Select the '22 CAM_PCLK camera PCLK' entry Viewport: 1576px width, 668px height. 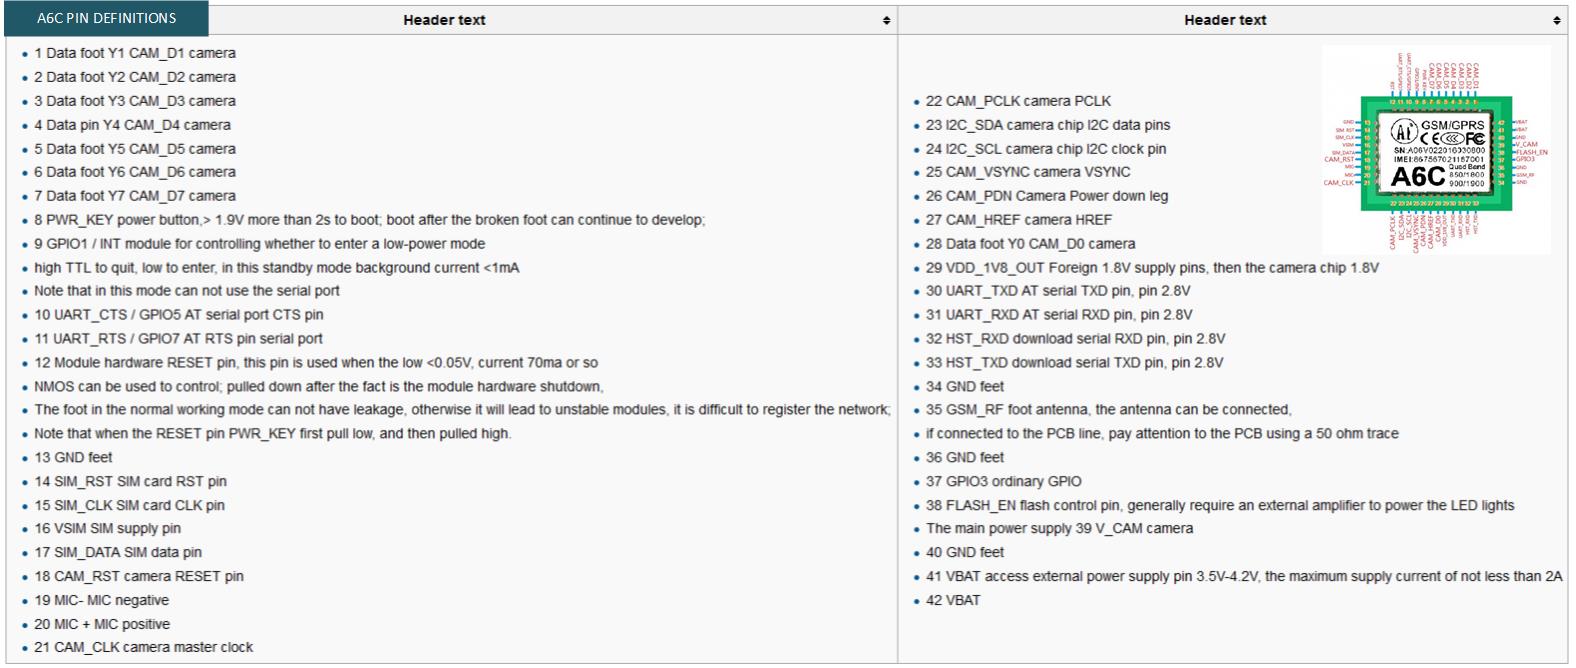click(1018, 101)
